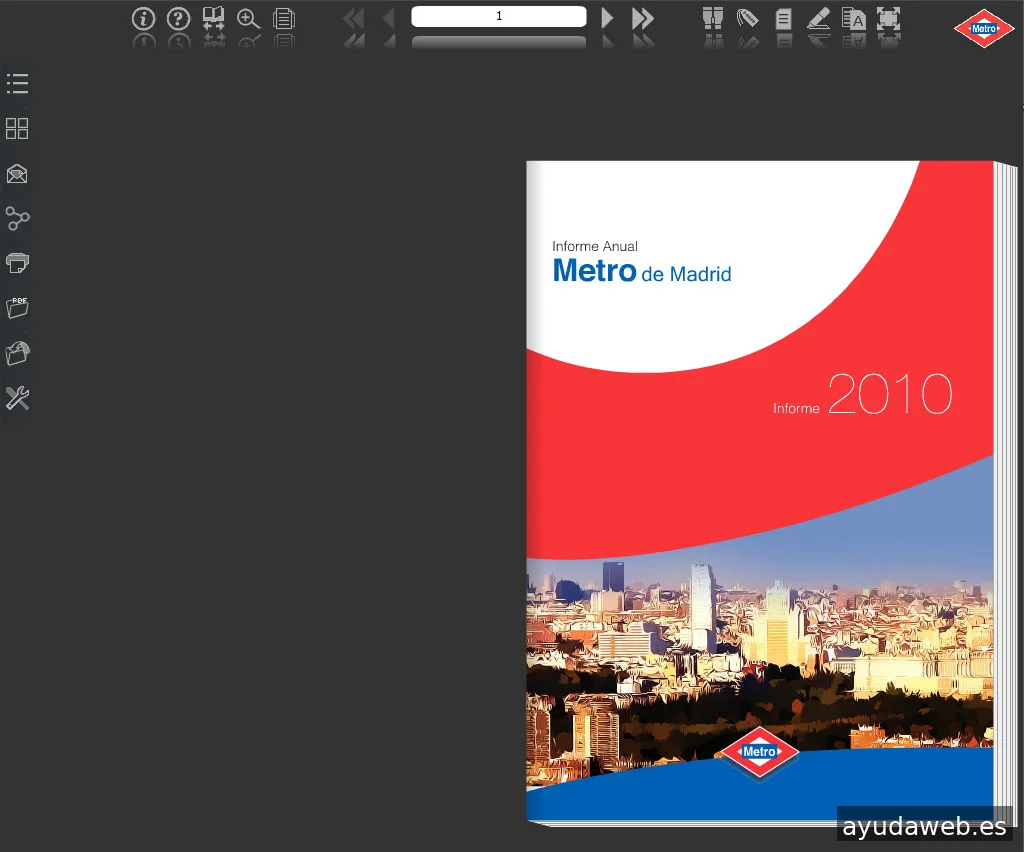Open the share icon in sidebar
Viewport: 1024px width, 852px height.
click(x=17, y=218)
